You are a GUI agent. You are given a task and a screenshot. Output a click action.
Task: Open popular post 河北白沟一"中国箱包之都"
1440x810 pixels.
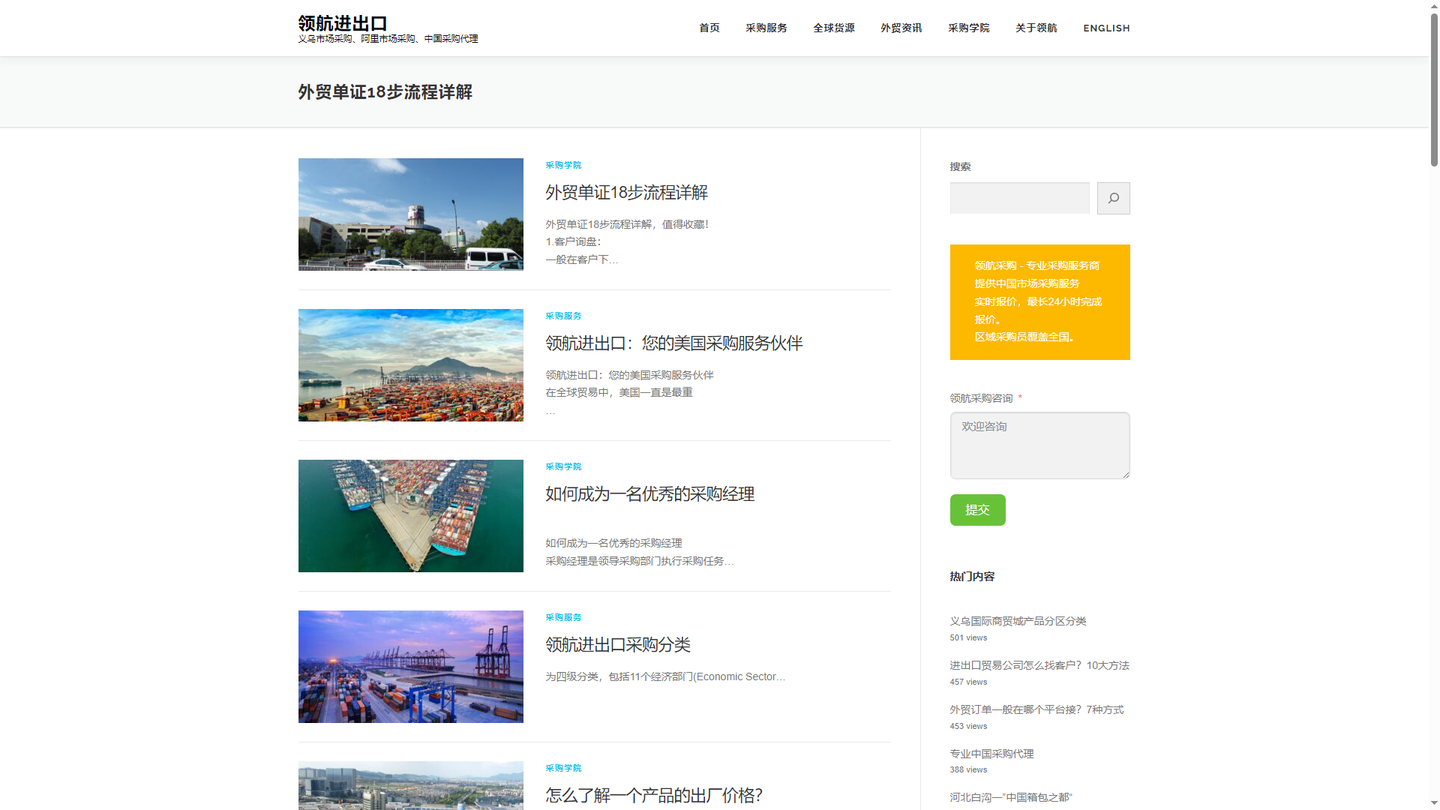click(x=1011, y=797)
